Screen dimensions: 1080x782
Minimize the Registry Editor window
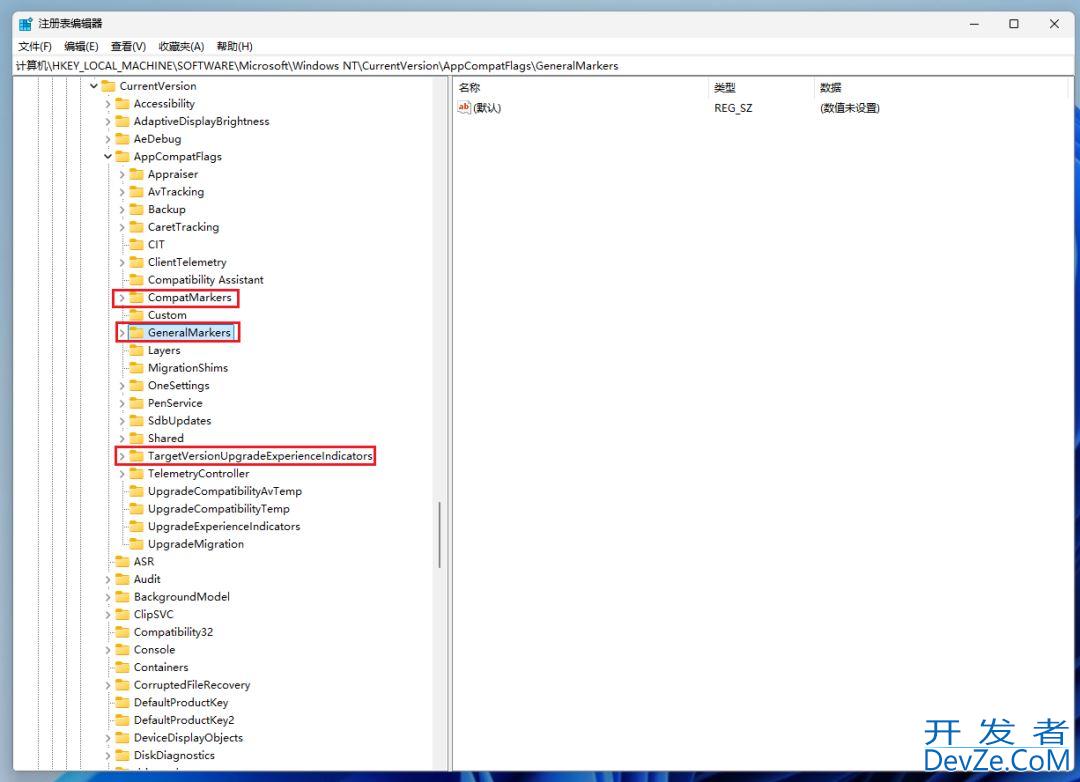pos(974,24)
